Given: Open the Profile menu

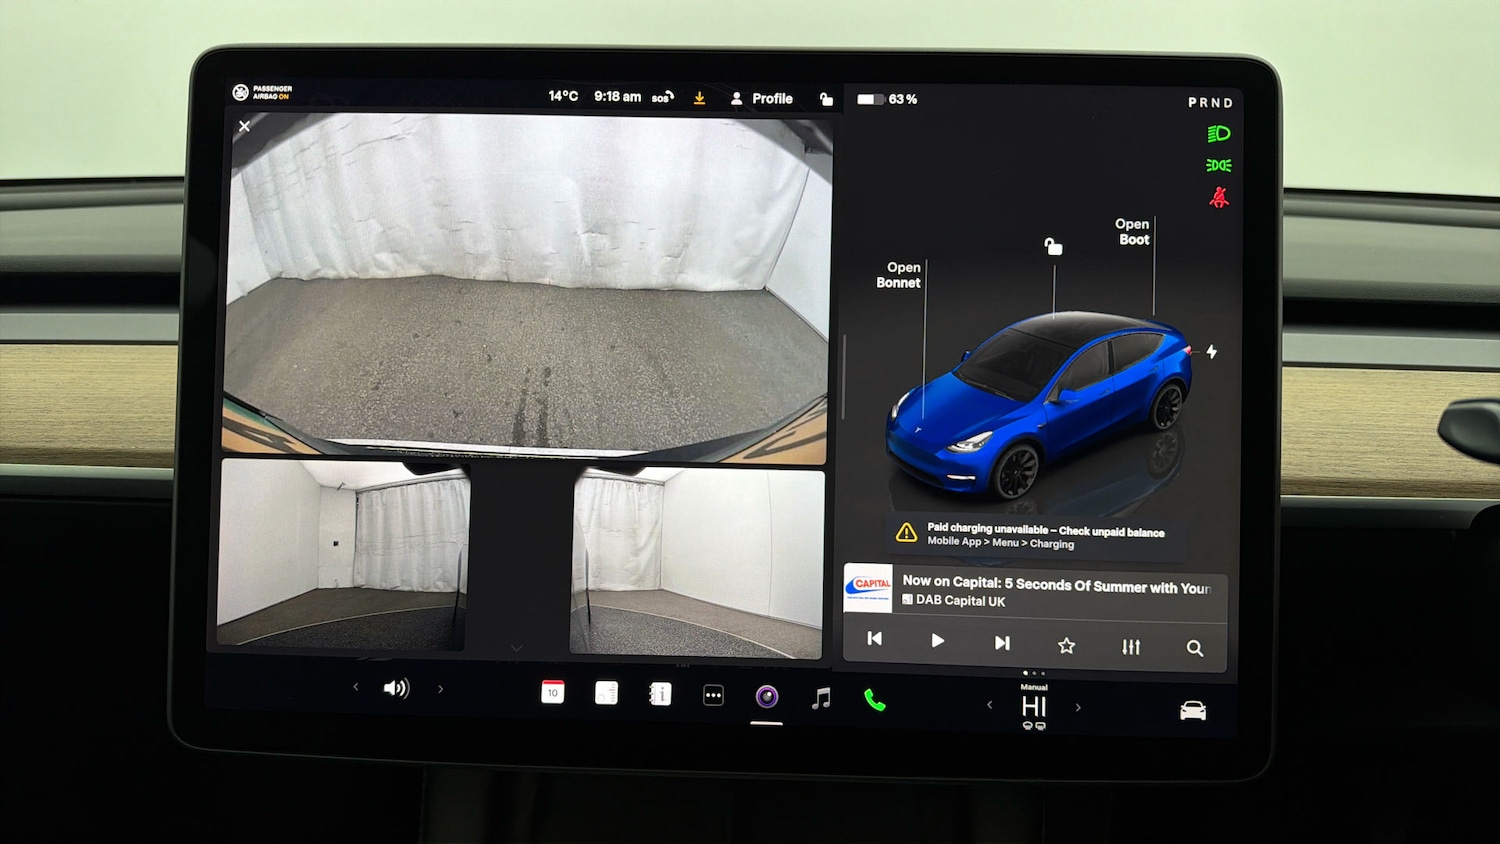Looking at the screenshot, I should tap(762, 98).
